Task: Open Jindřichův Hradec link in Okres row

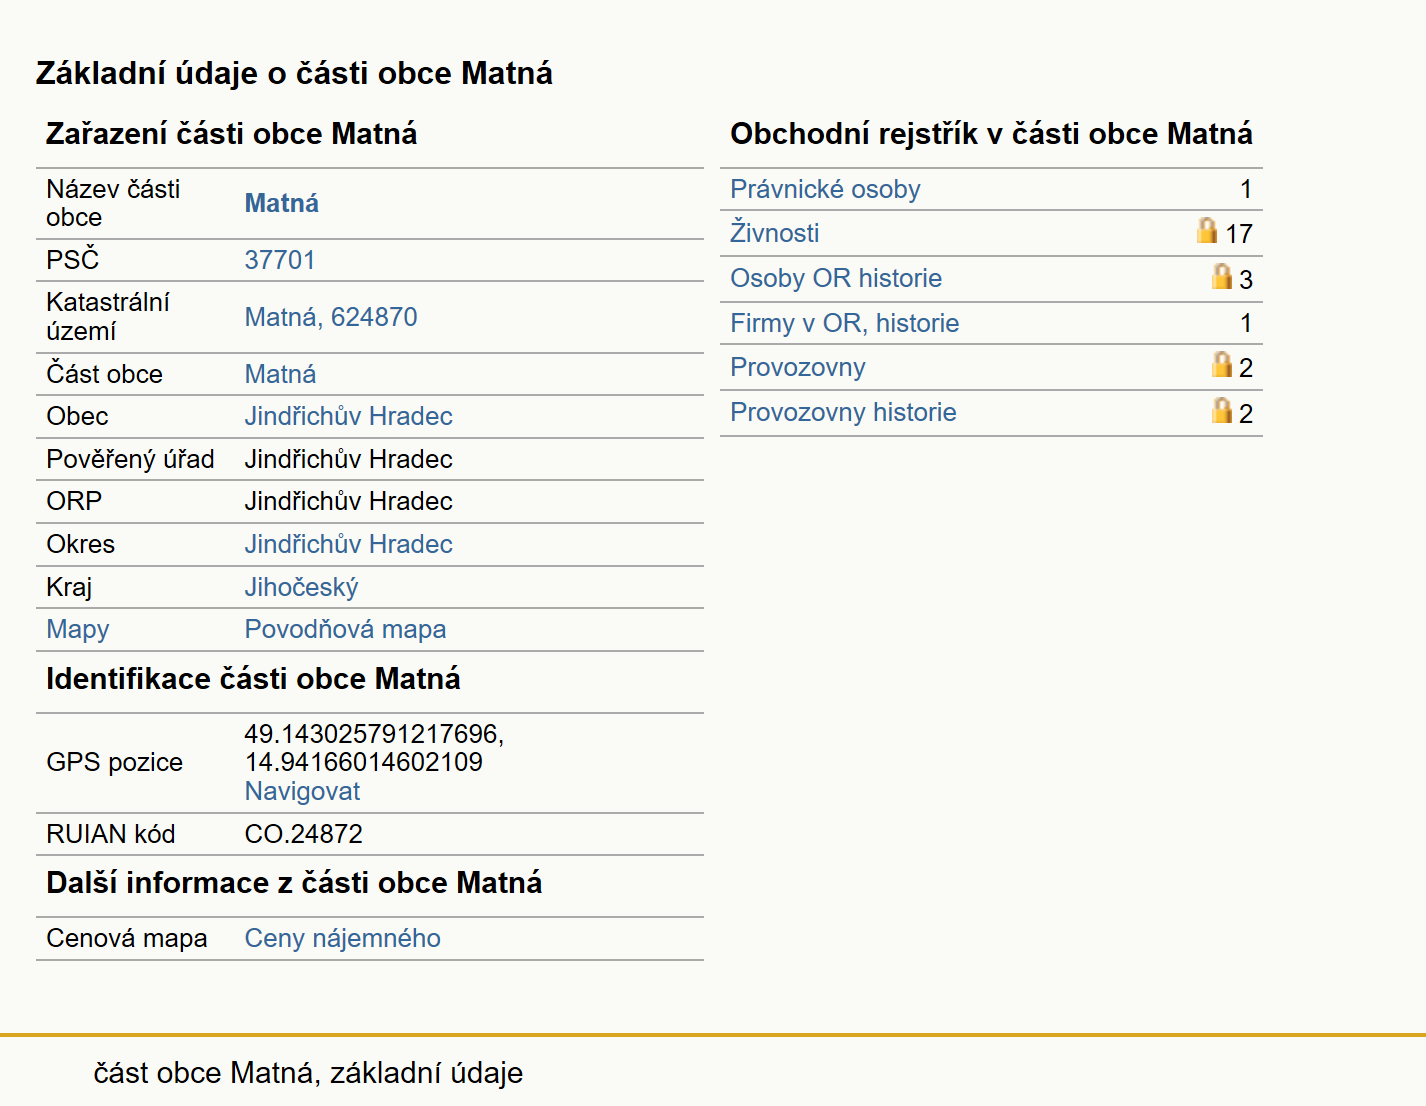Action: [x=348, y=544]
